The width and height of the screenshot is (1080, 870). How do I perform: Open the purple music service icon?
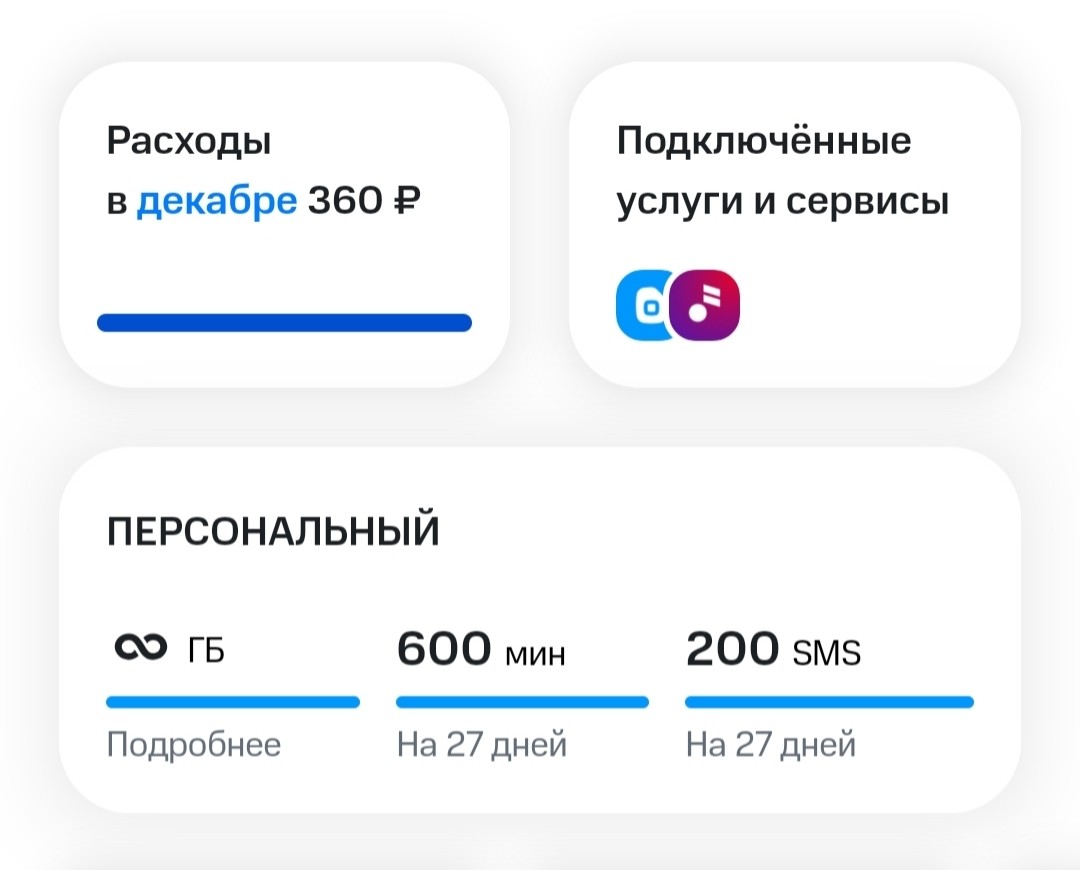pyautogui.click(x=705, y=306)
